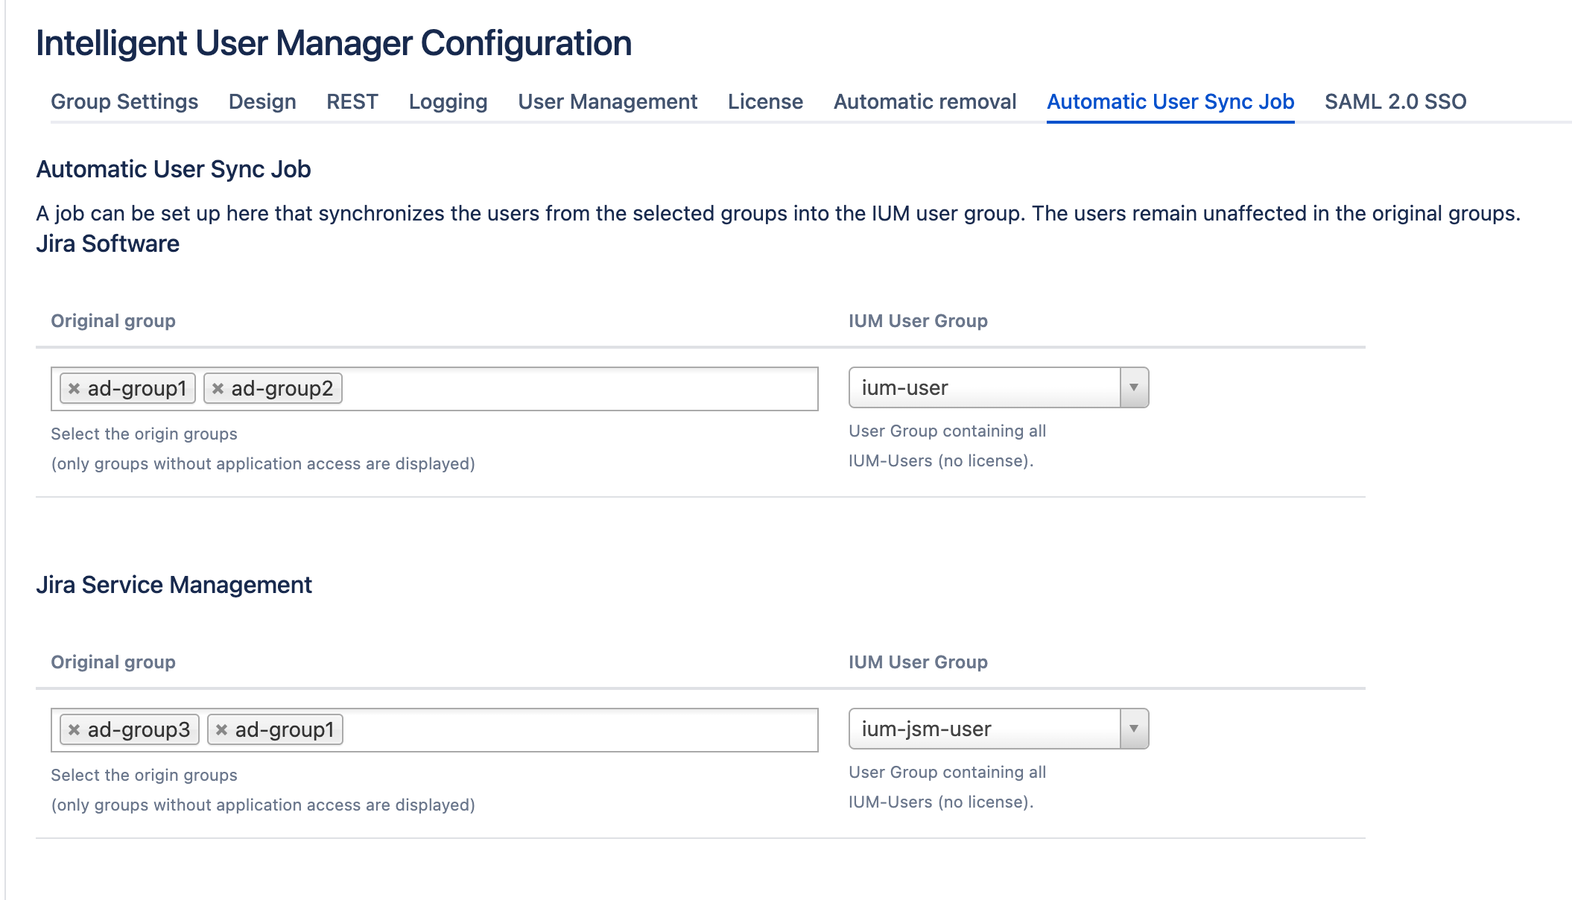Go to the User Management tab
Image resolution: width=1572 pixels, height=900 pixels.
608,102
